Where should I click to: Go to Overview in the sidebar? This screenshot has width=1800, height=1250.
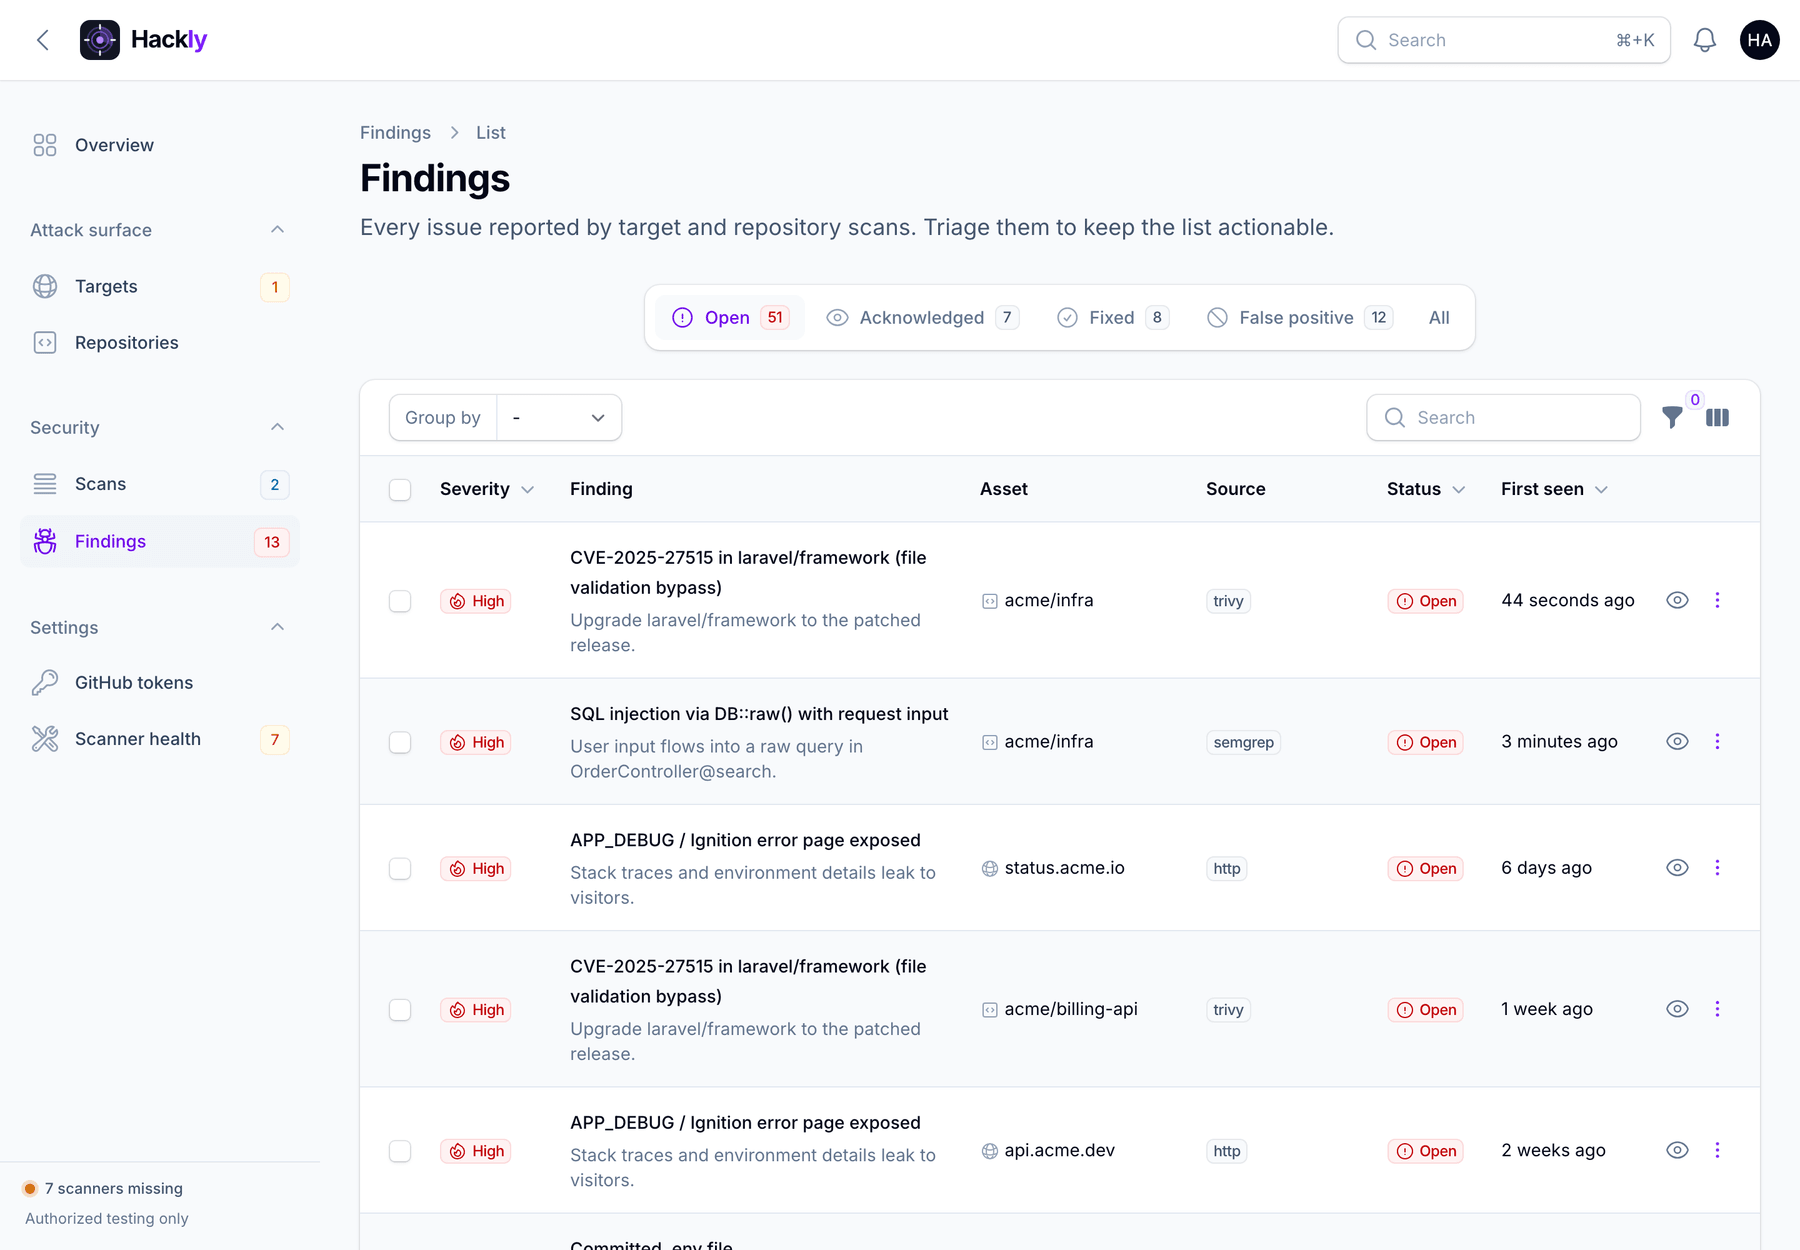tap(160, 145)
